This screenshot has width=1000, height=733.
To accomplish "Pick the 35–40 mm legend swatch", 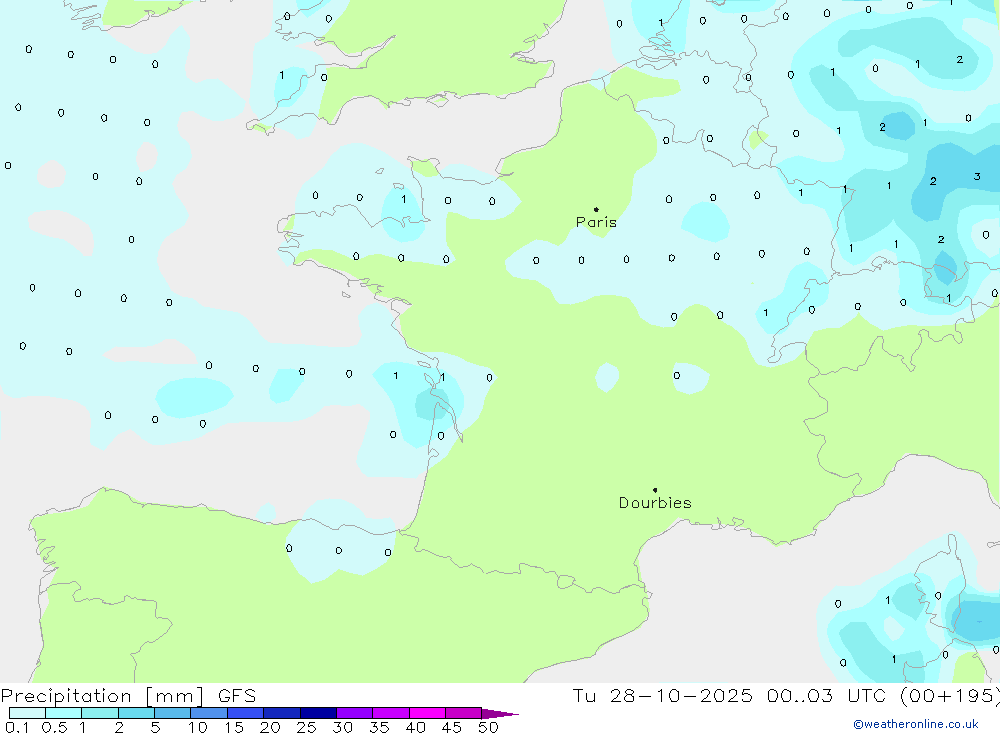I will pos(390,713).
